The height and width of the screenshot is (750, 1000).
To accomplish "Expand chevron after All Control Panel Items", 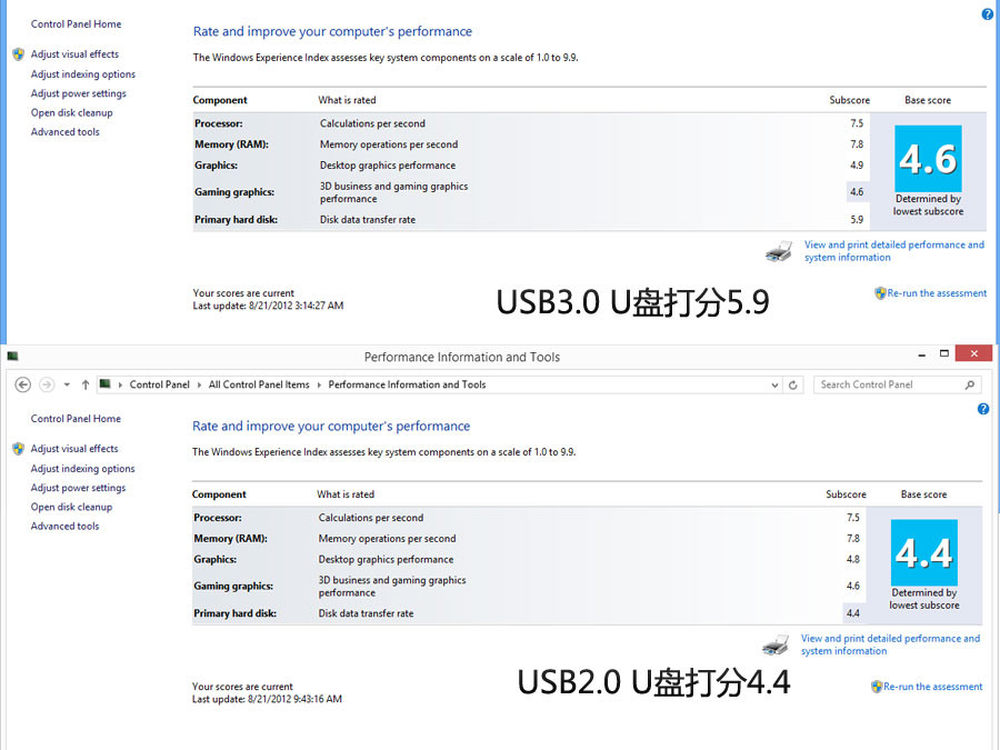I will [319, 385].
